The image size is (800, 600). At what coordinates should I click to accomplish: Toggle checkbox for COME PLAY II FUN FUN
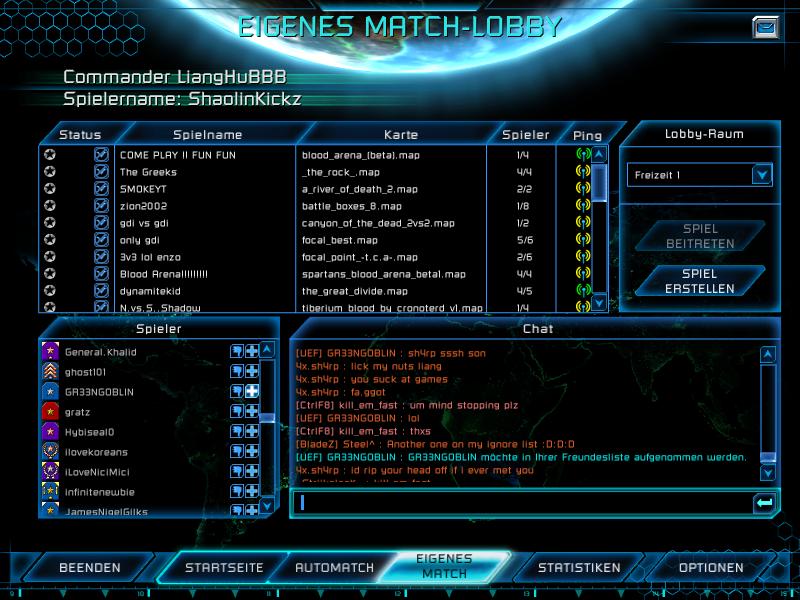click(x=101, y=155)
